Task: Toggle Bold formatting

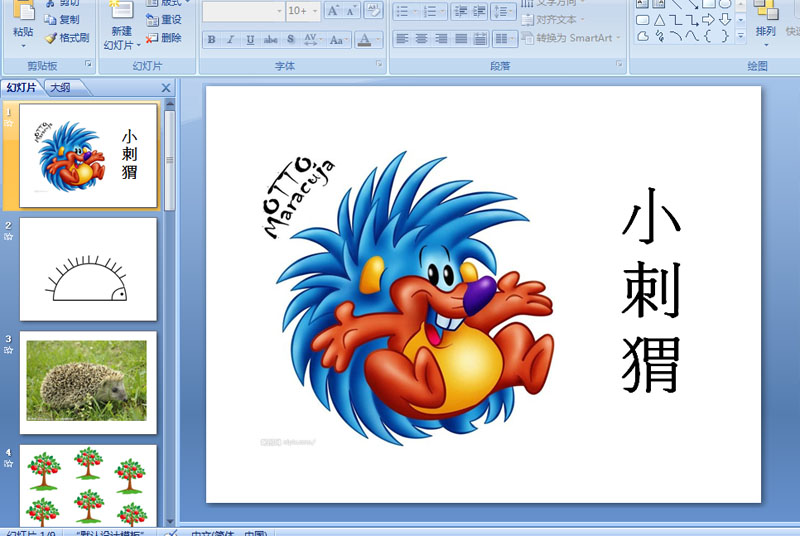Action: click(211, 39)
